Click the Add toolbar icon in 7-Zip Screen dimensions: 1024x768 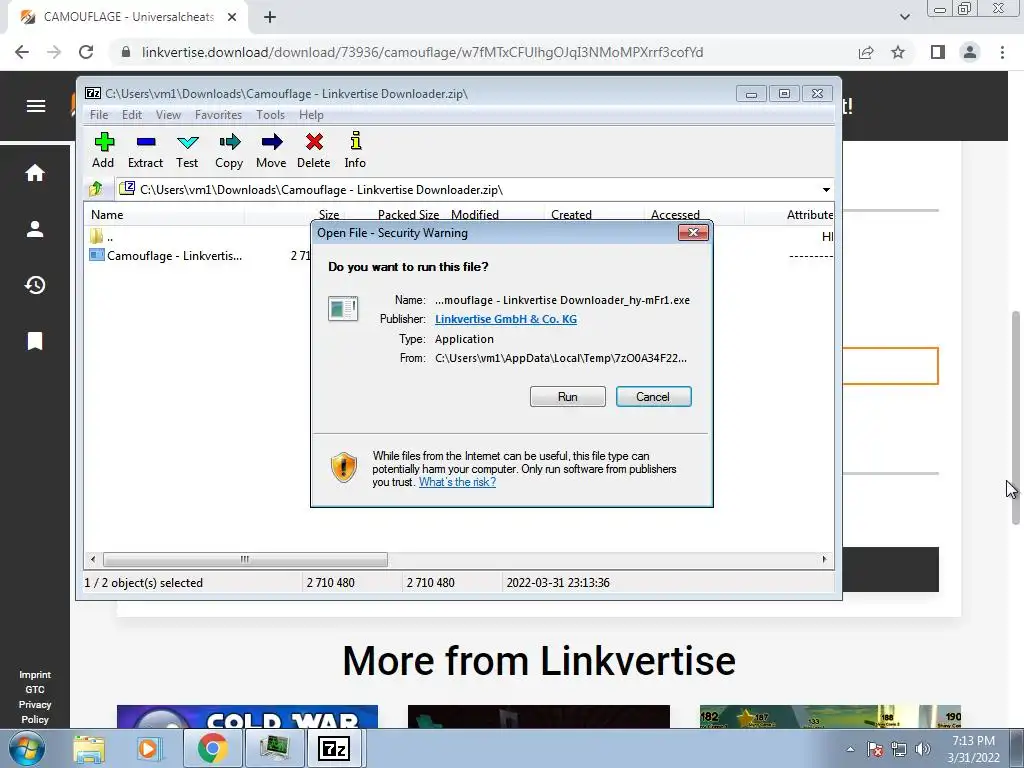[x=103, y=150]
